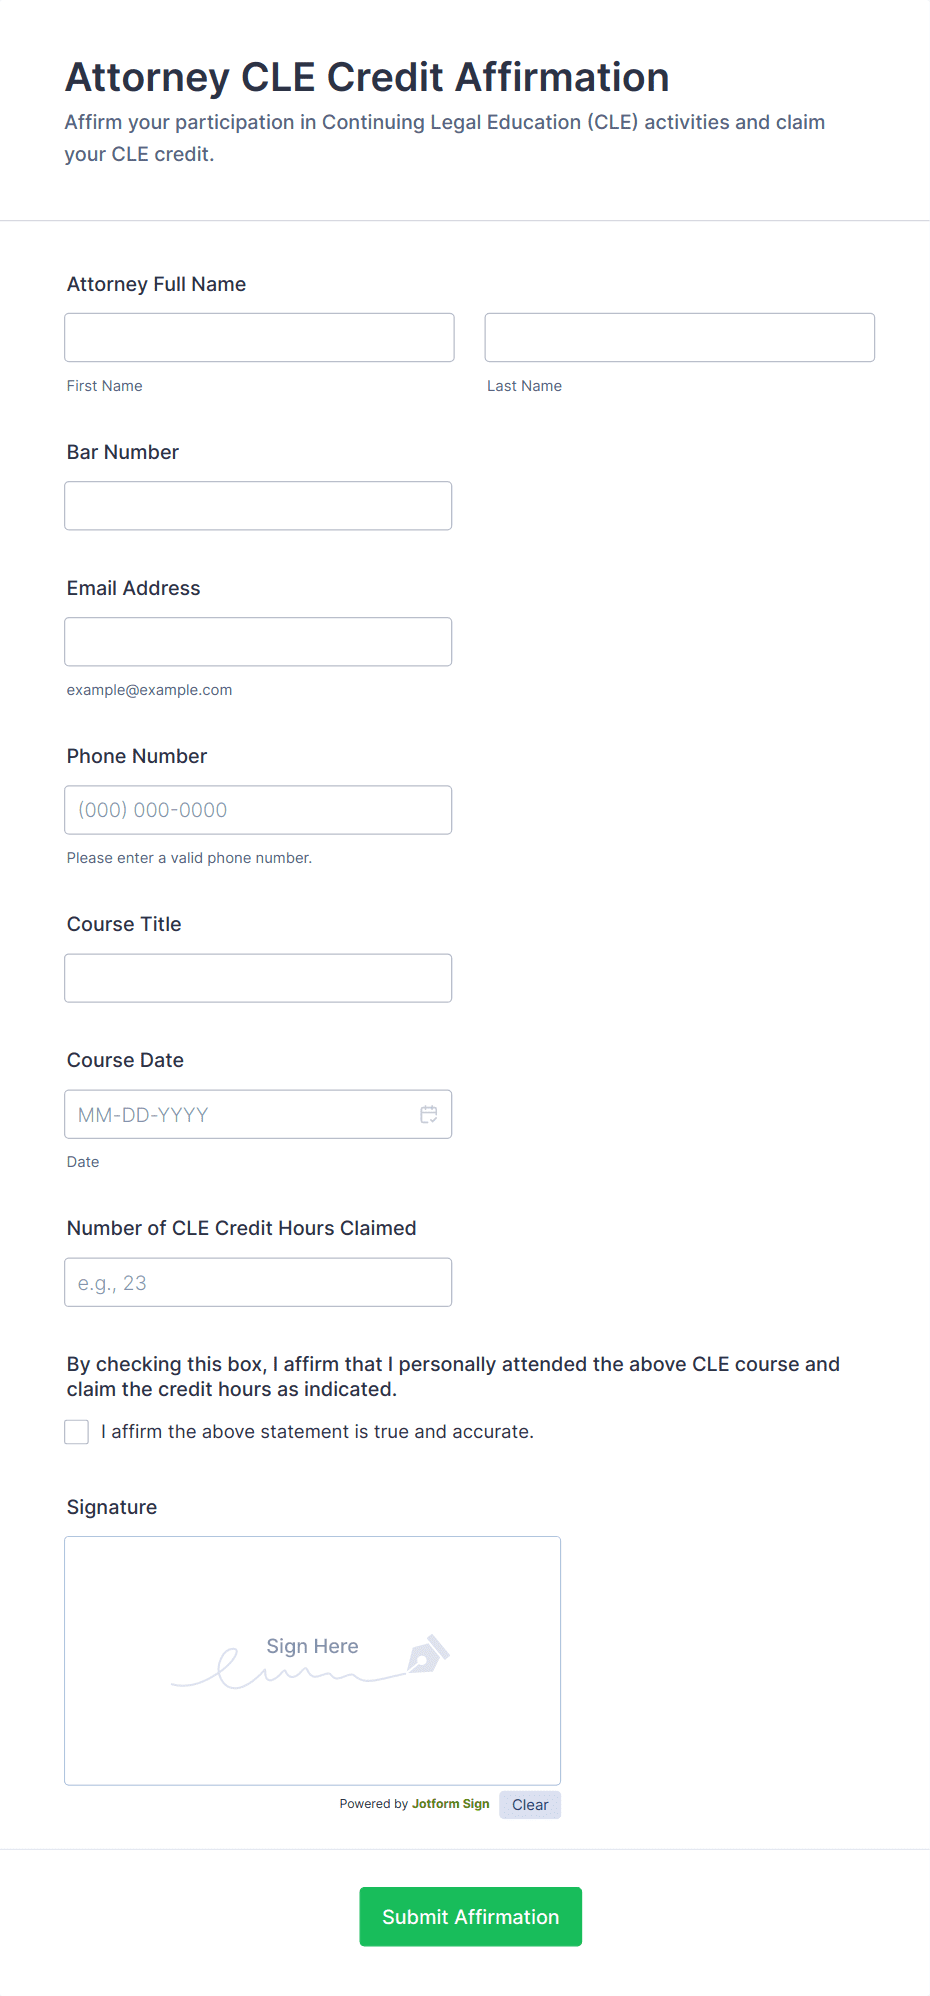930x1996 pixels.
Task: Click the Last Name input field
Action: click(x=679, y=338)
